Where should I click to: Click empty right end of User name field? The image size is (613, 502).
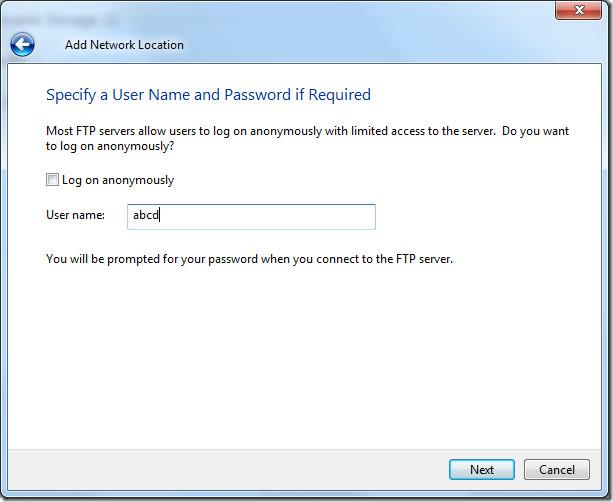pos(330,216)
